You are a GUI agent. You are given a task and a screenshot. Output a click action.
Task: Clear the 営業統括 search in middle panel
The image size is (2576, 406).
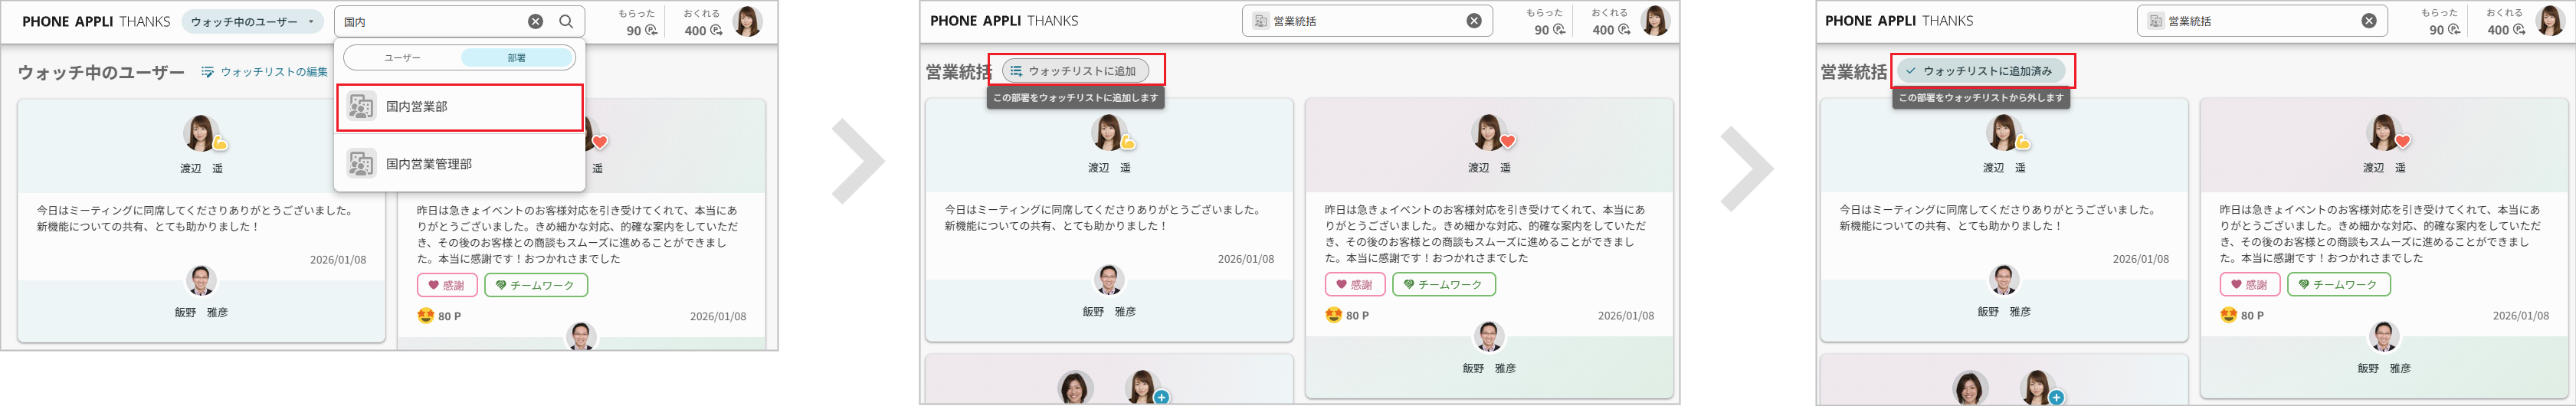(1474, 21)
